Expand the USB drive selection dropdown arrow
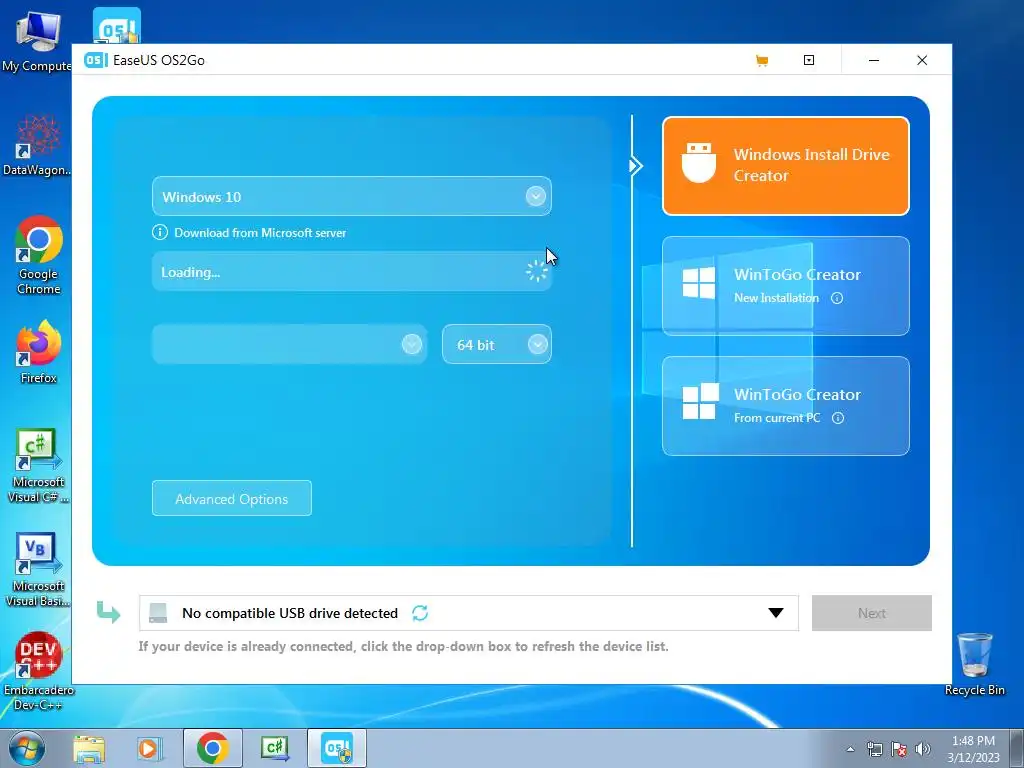The image size is (1024, 768). point(776,613)
